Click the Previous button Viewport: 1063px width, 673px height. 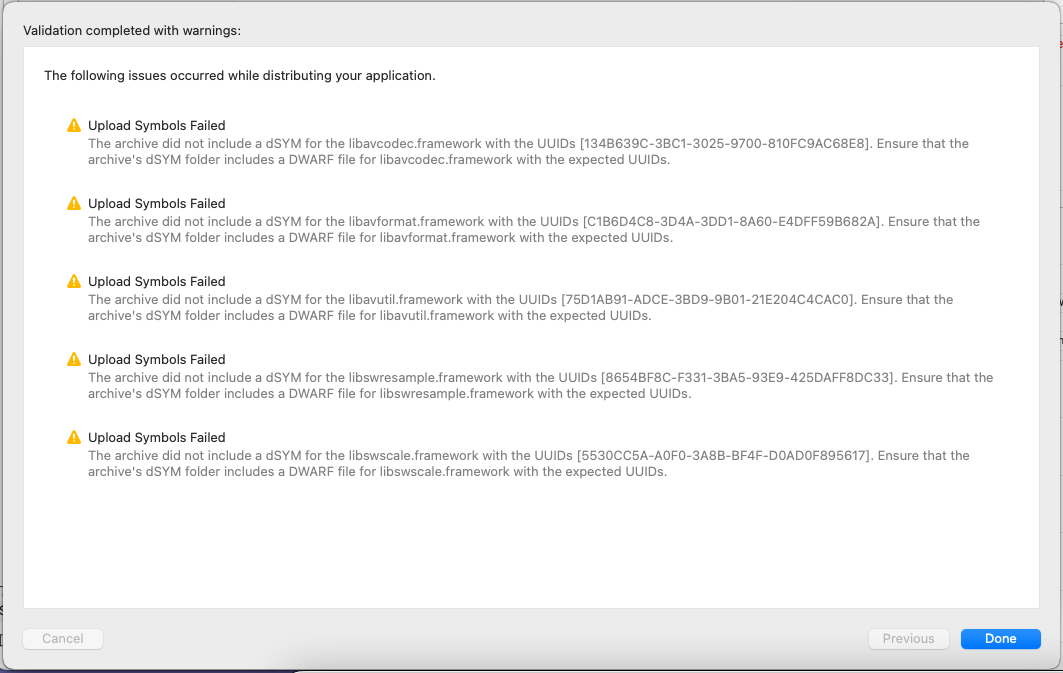coord(908,638)
